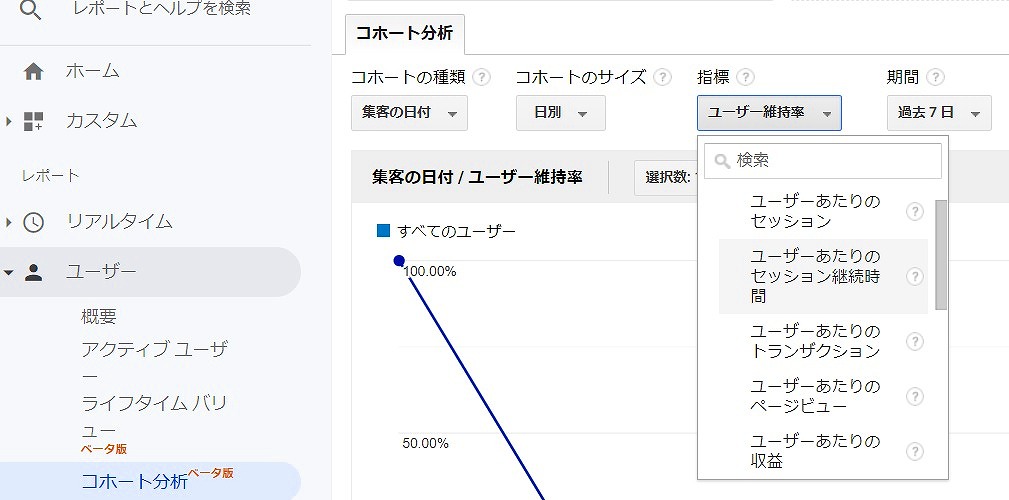Click the ユーザー person icon

point(33,272)
